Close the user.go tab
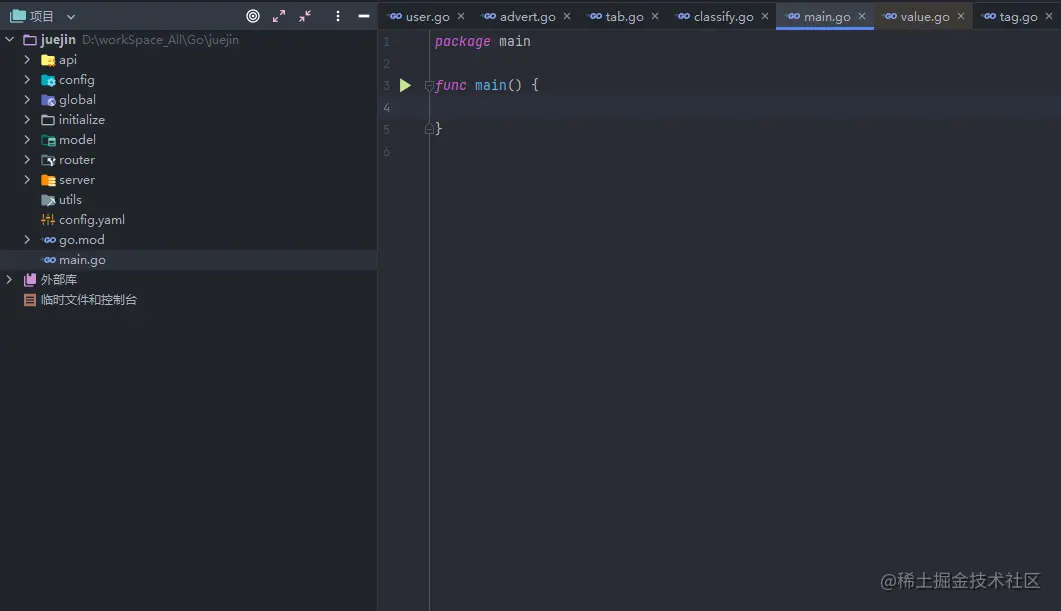Screen dimensions: 1061x611 click(461, 16)
